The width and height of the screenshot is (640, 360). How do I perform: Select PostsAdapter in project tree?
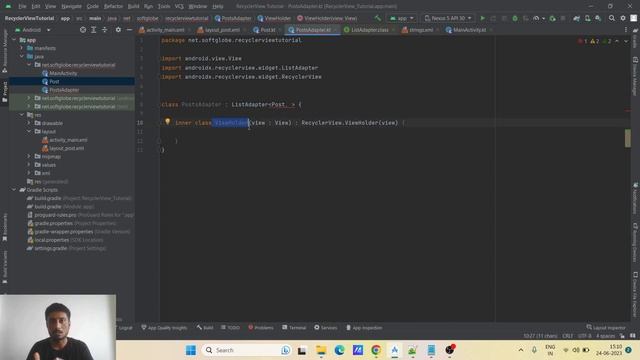click(64, 90)
